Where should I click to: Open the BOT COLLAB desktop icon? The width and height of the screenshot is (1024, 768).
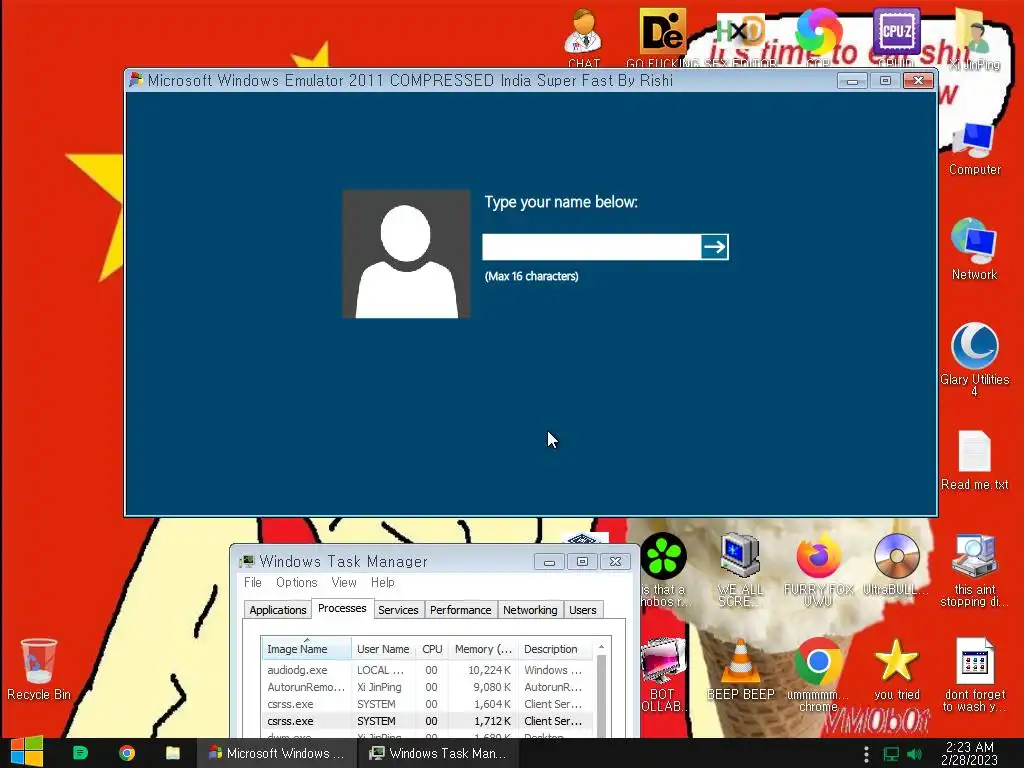[664, 674]
